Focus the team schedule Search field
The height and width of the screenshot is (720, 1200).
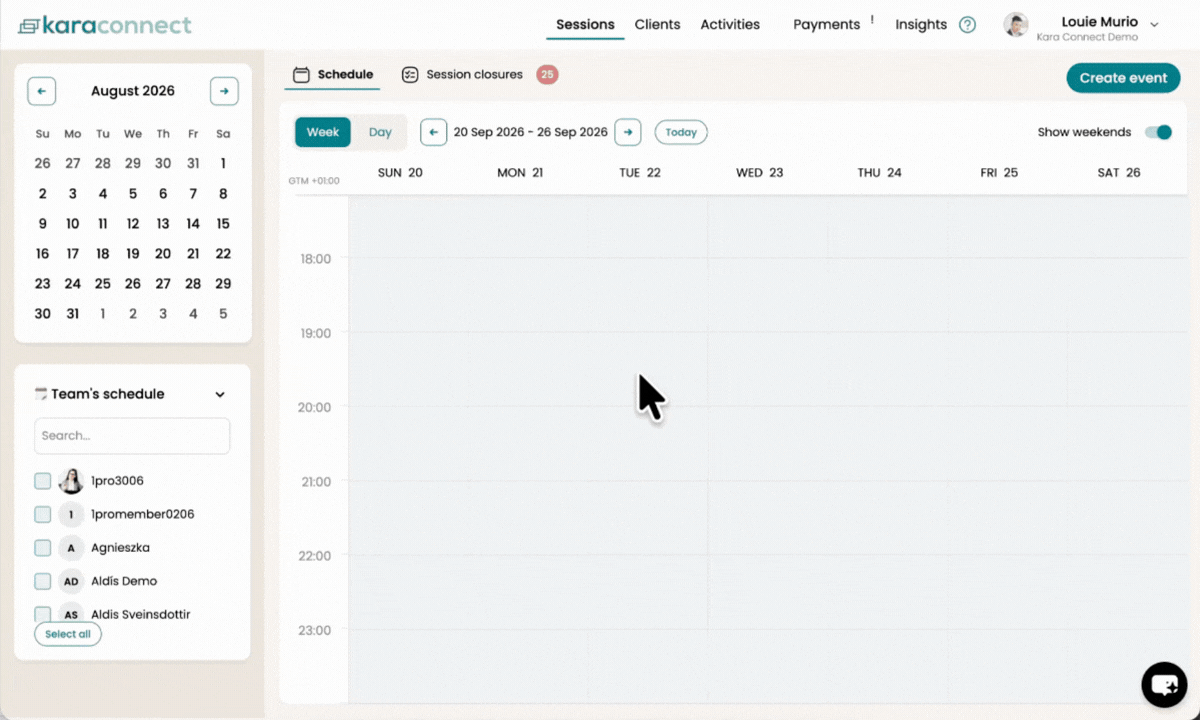pos(132,436)
